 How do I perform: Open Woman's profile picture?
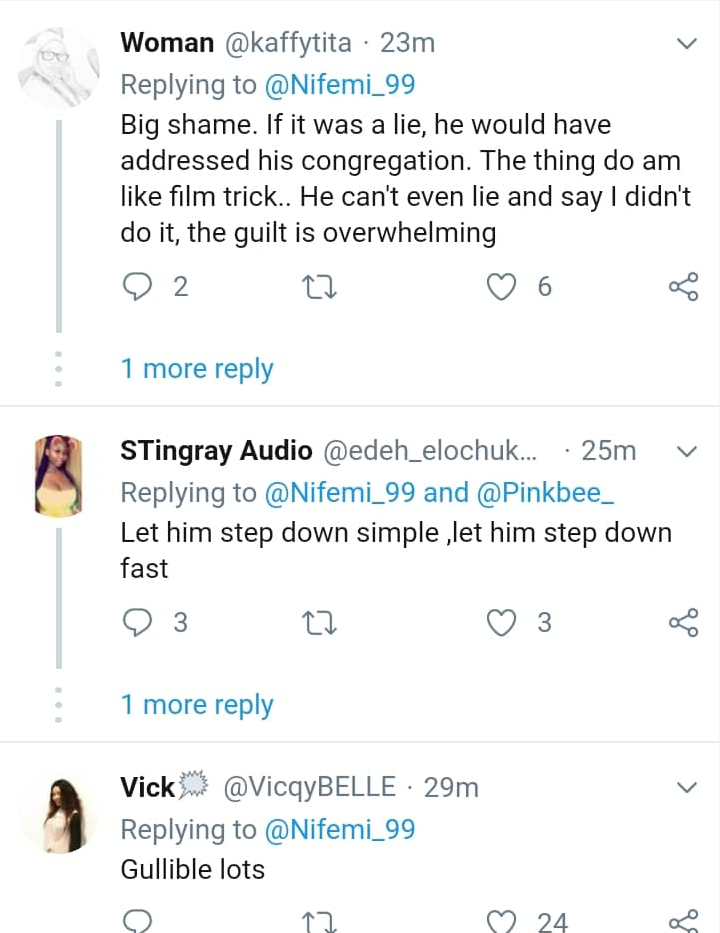(59, 65)
